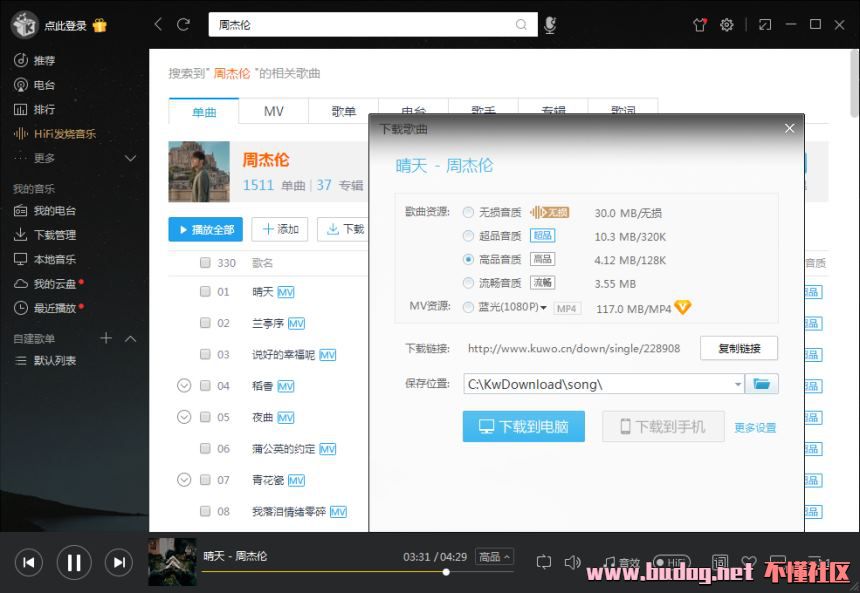This screenshot has height=593, width=860.
Task: Click 下载到电脑 button
Action: coord(524,426)
